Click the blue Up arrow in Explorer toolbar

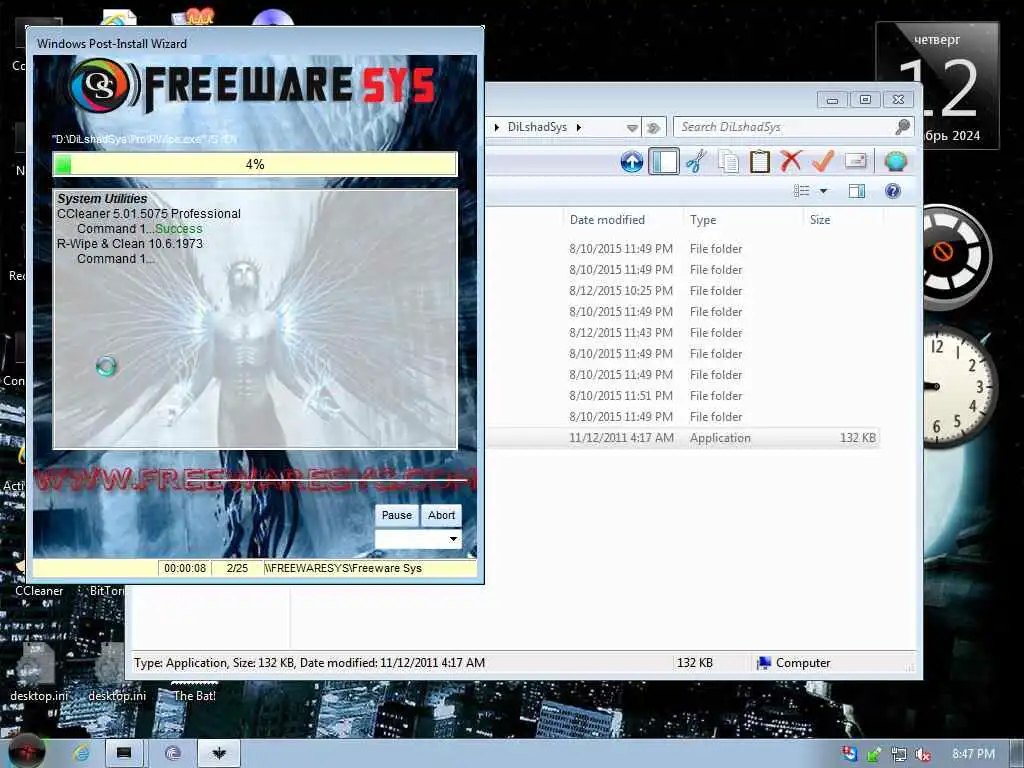coord(632,161)
